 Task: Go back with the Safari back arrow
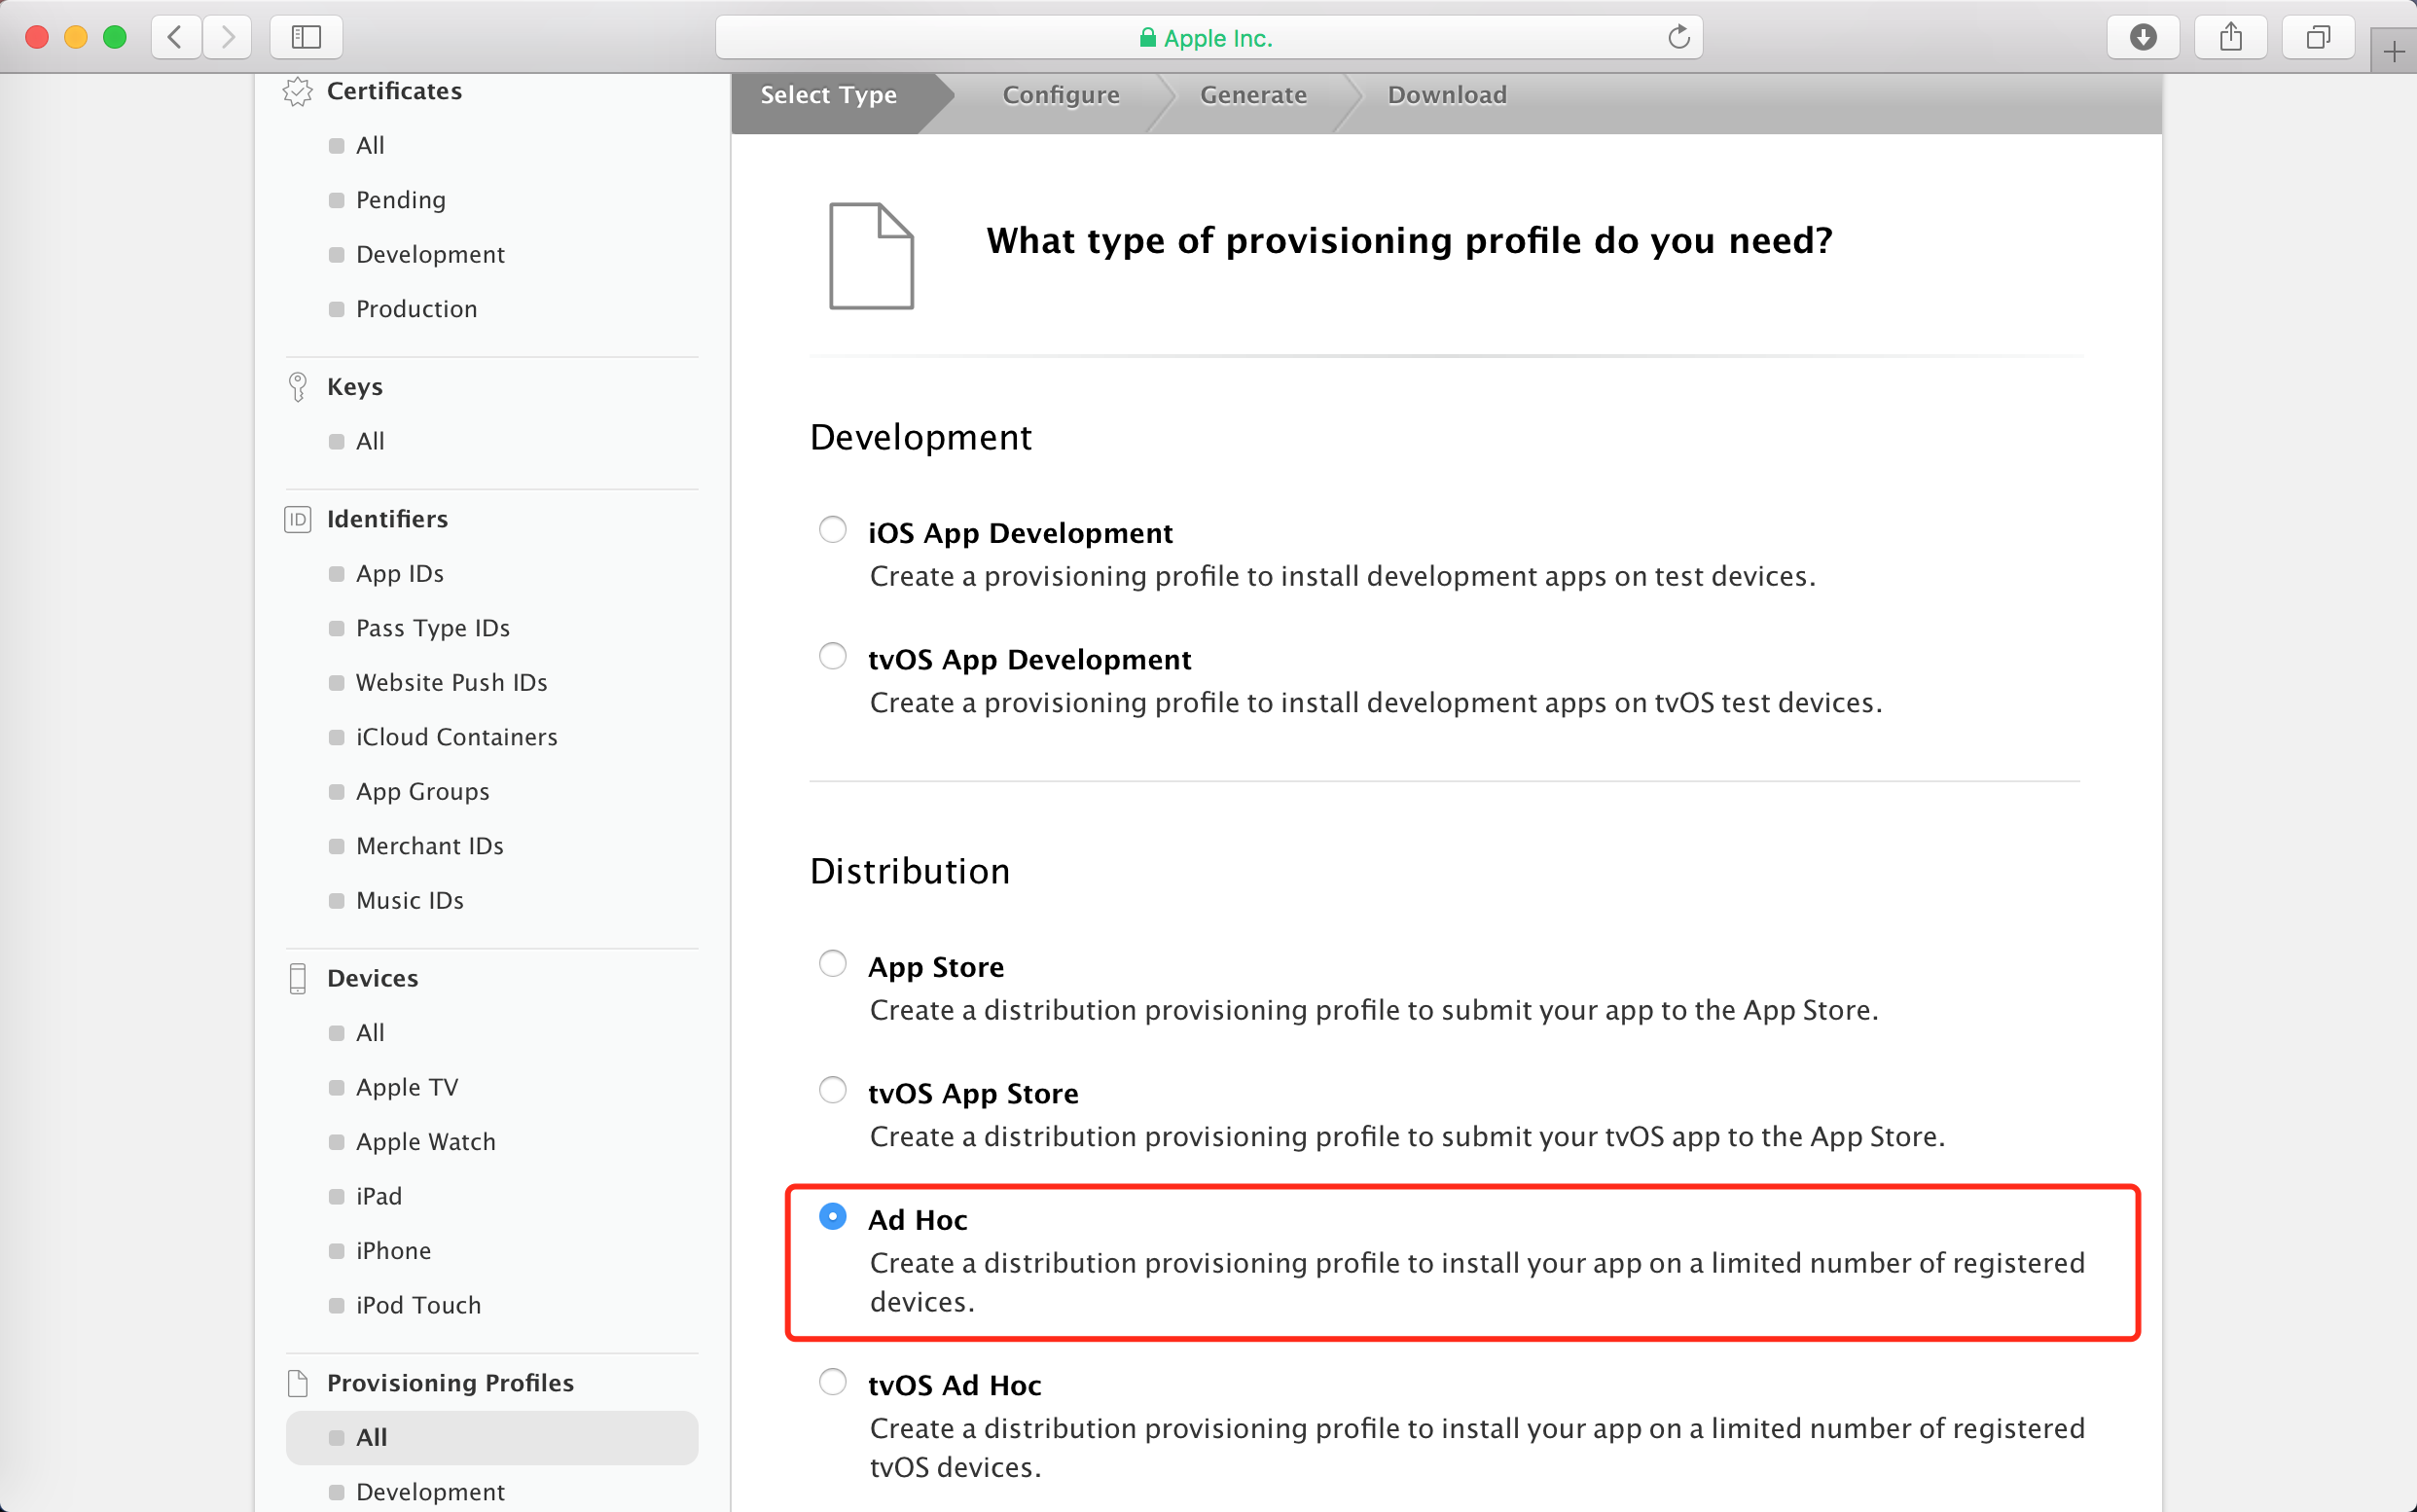coord(176,38)
